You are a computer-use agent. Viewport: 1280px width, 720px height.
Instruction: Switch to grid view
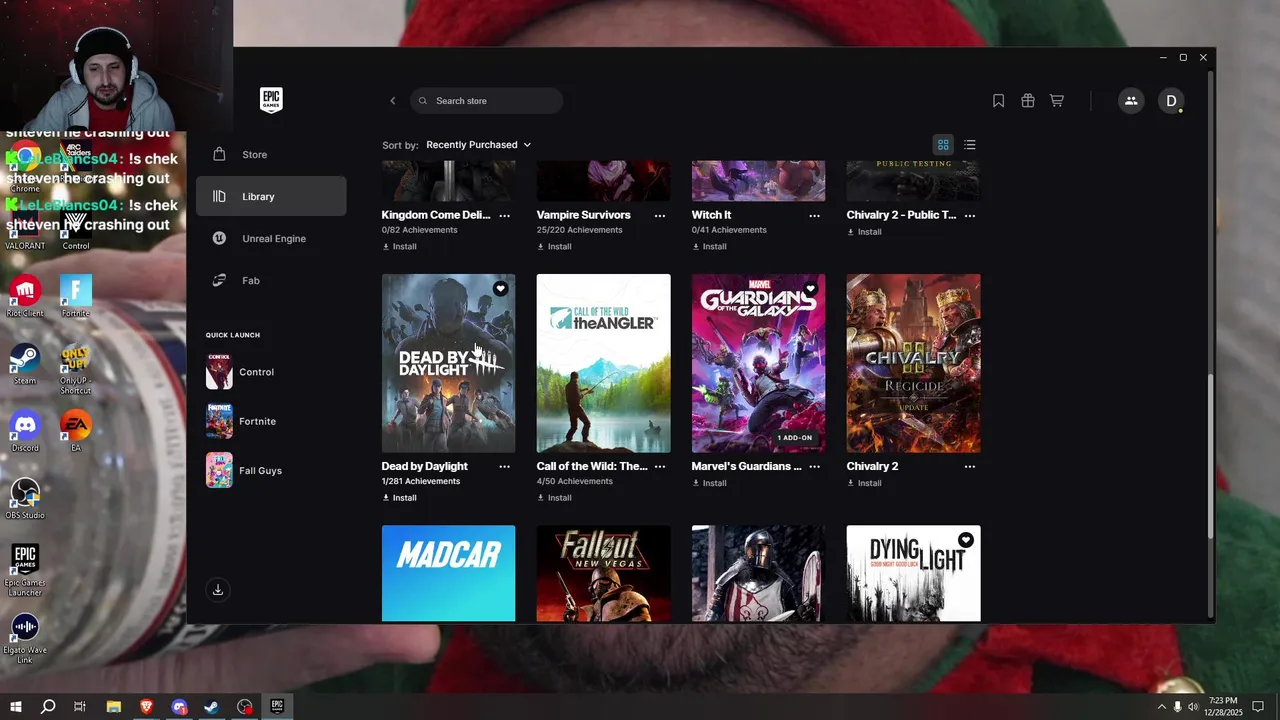(943, 145)
